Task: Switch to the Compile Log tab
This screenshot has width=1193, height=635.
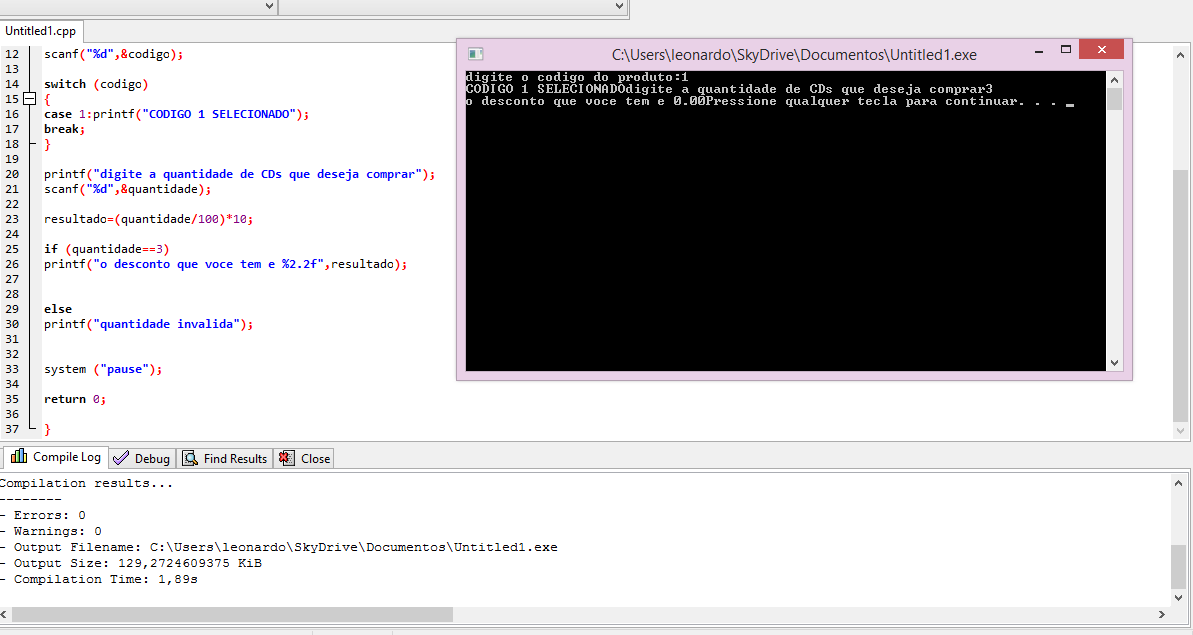Action: [x=56, y=457]
